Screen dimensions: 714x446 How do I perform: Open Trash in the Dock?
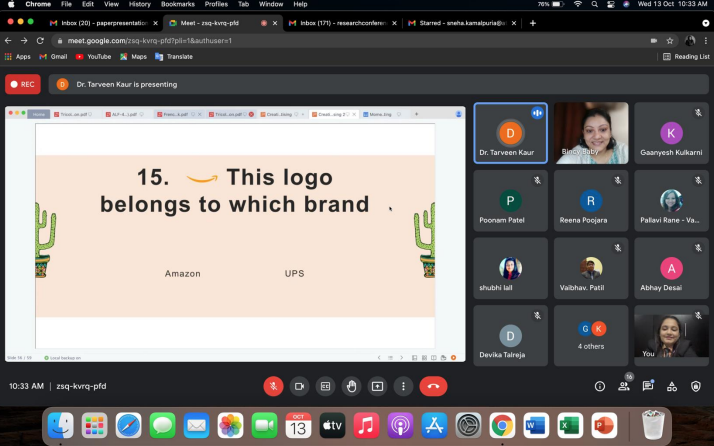coord(653,425)
